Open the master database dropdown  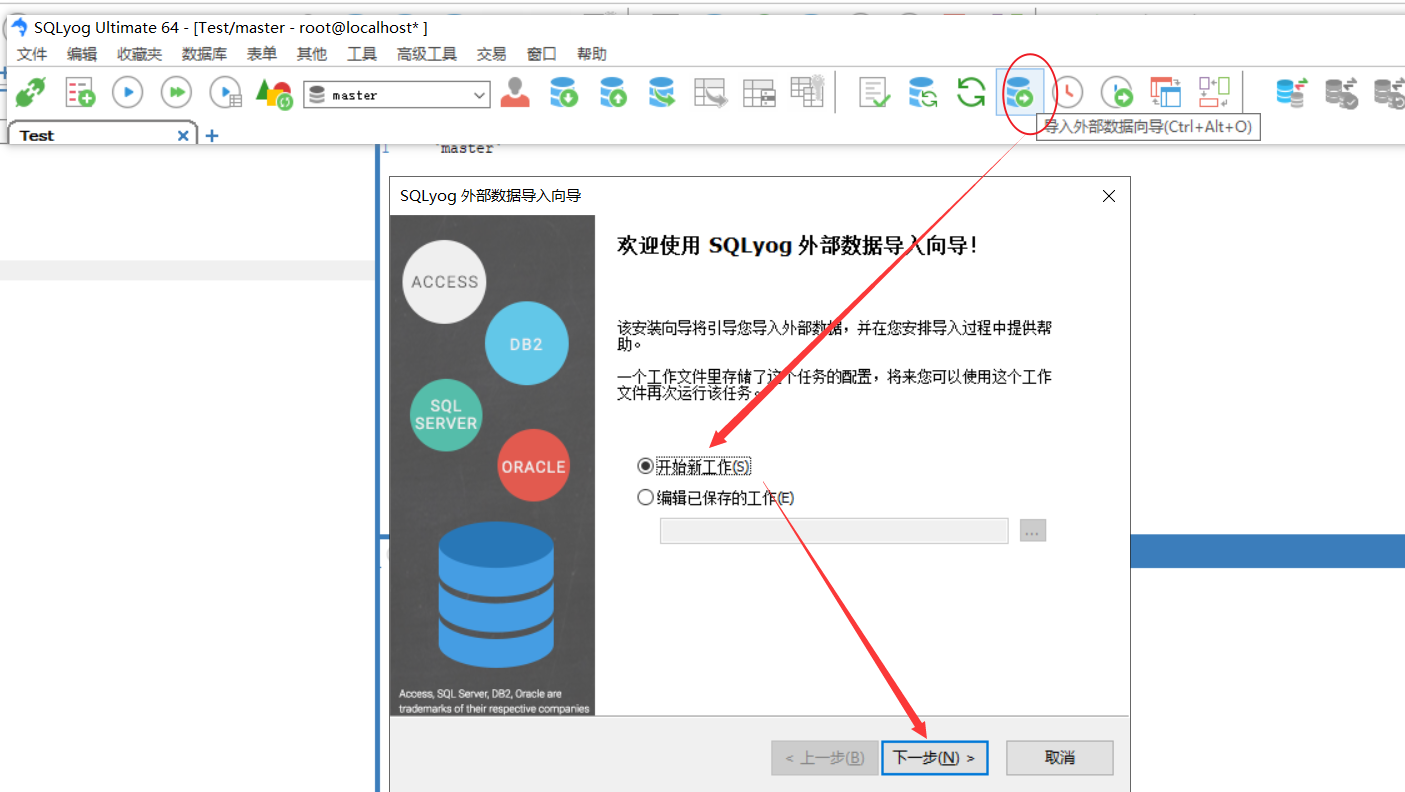[x=478, y=94]
